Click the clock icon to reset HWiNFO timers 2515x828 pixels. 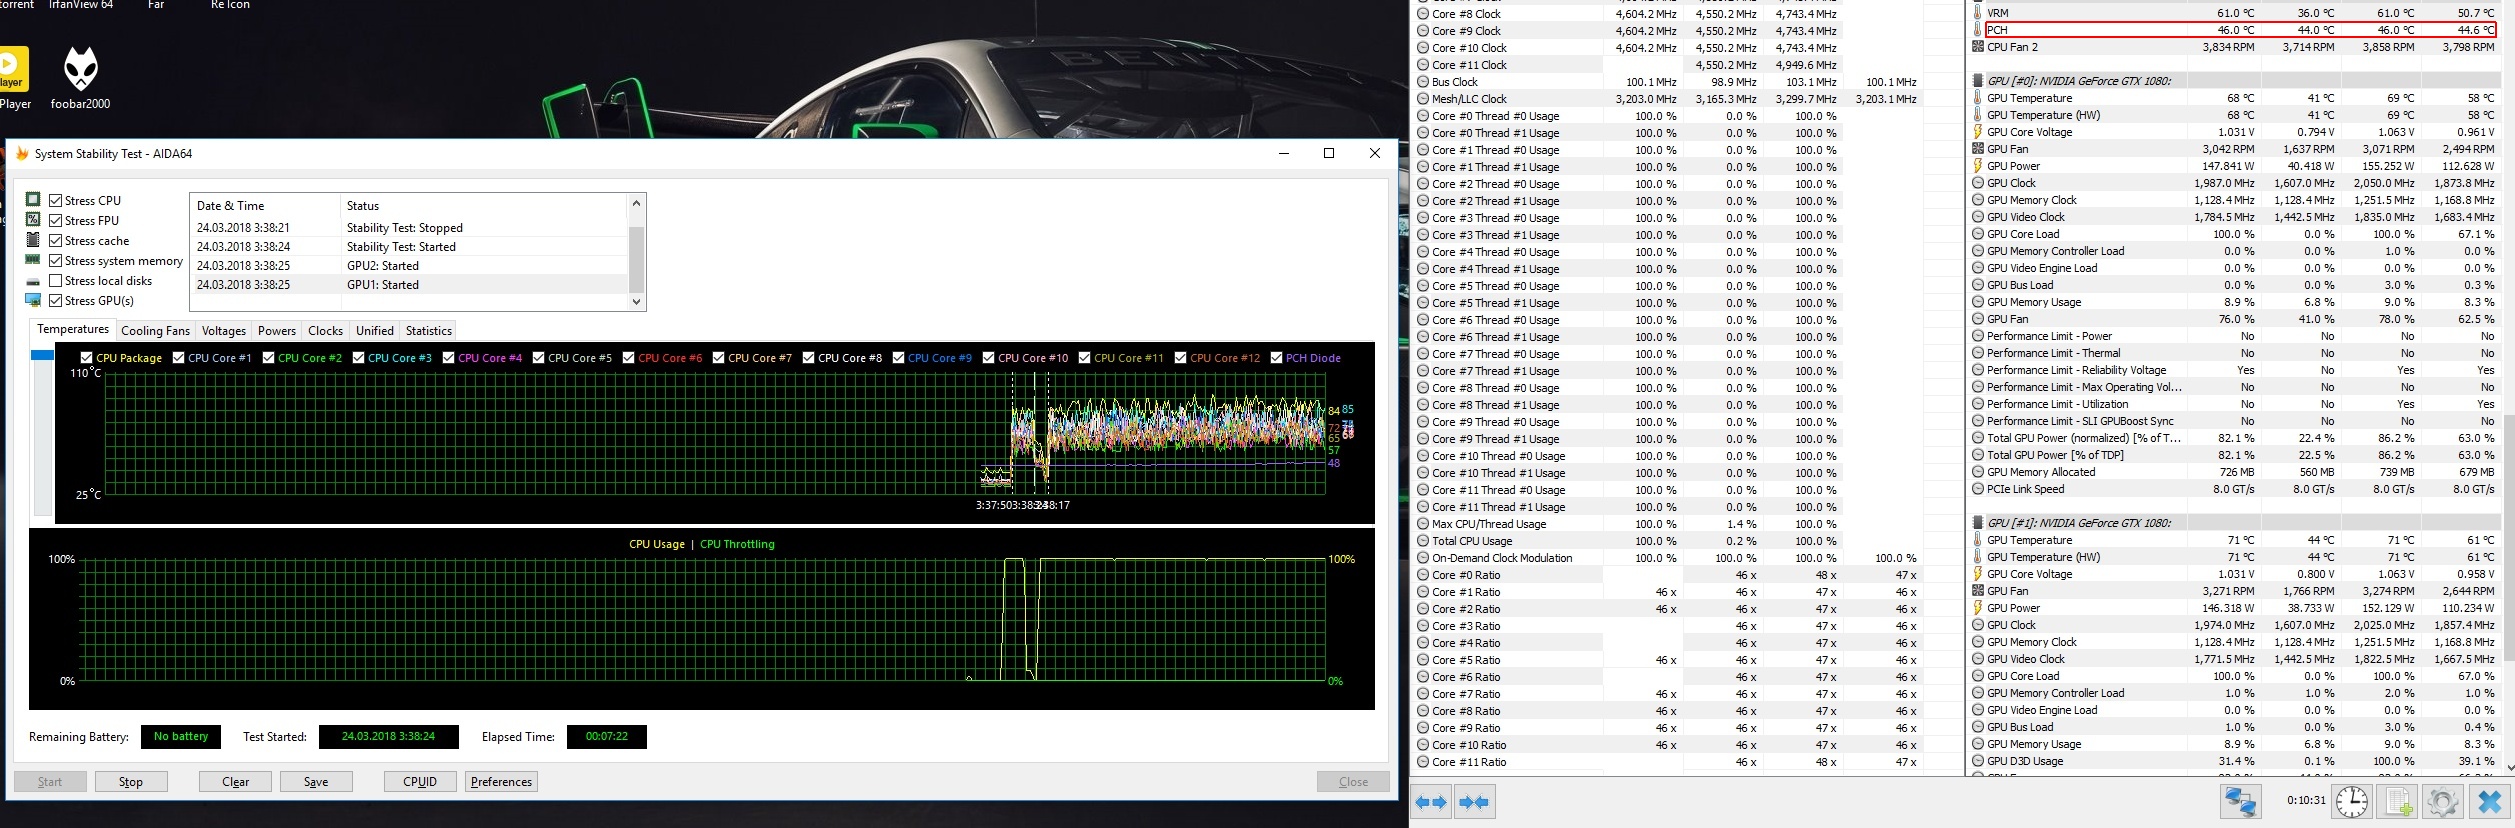coord(2352,802)
